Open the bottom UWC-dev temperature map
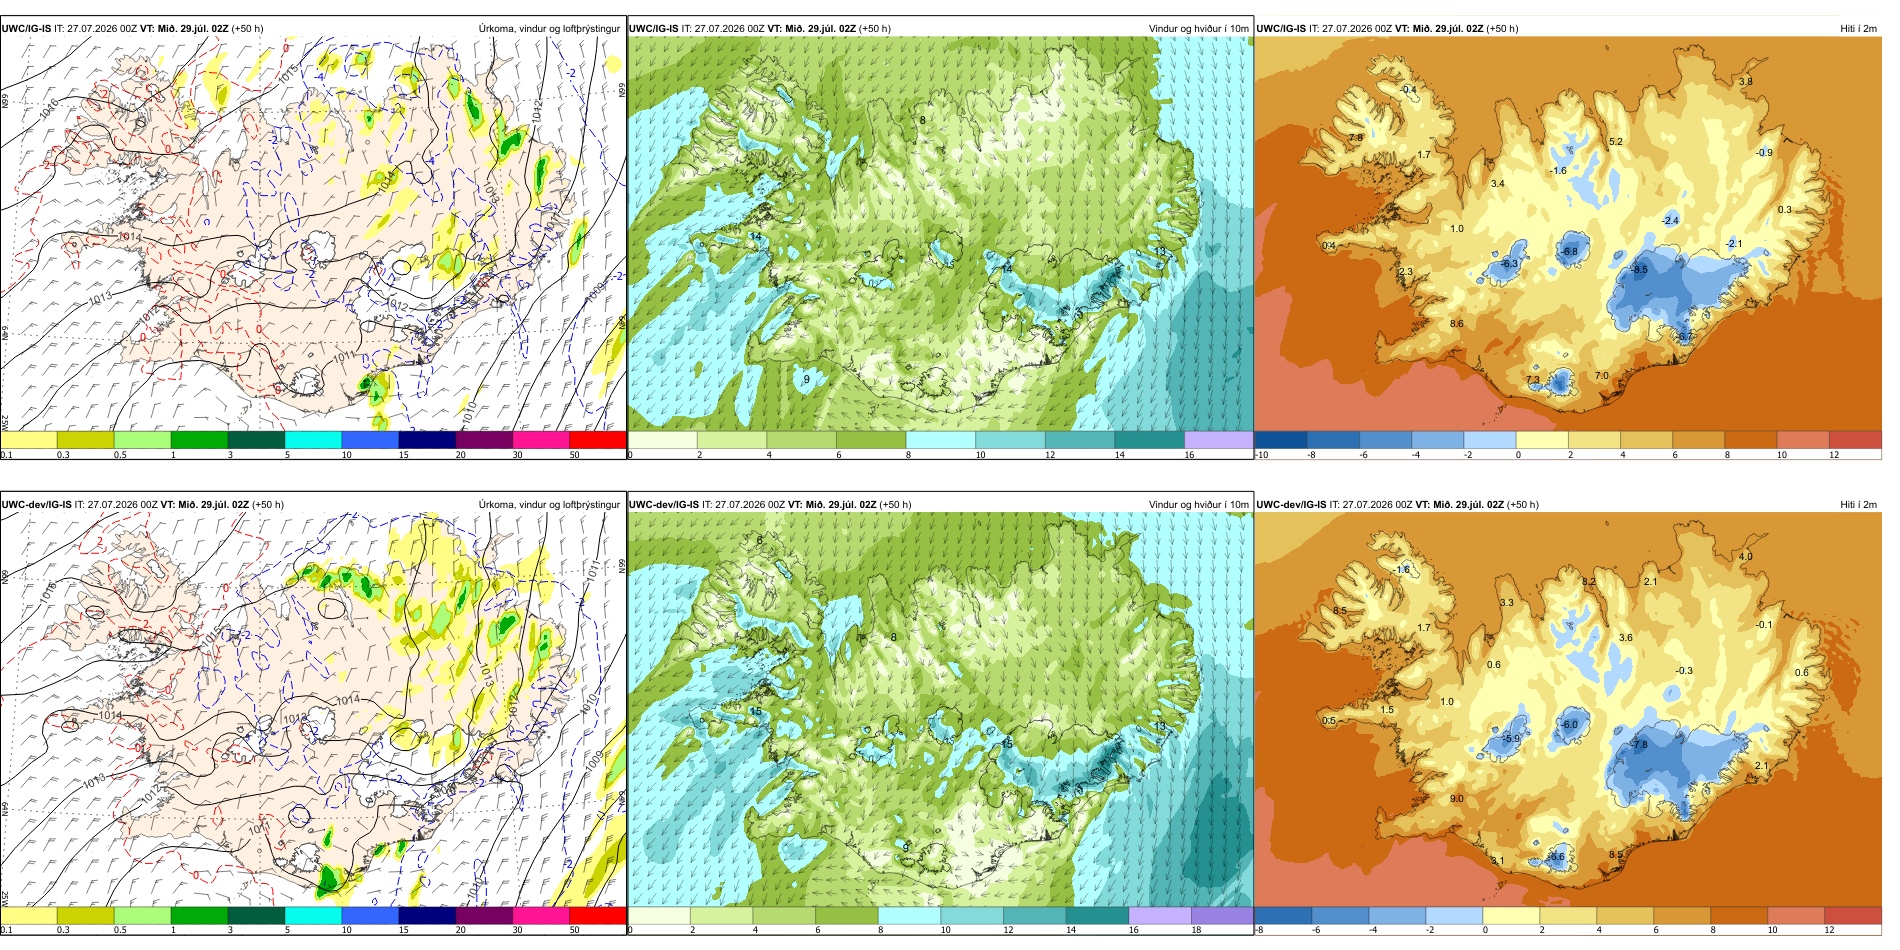Image resolution: width=1900 pixels, height=950 pixels. click(1568, 710)
